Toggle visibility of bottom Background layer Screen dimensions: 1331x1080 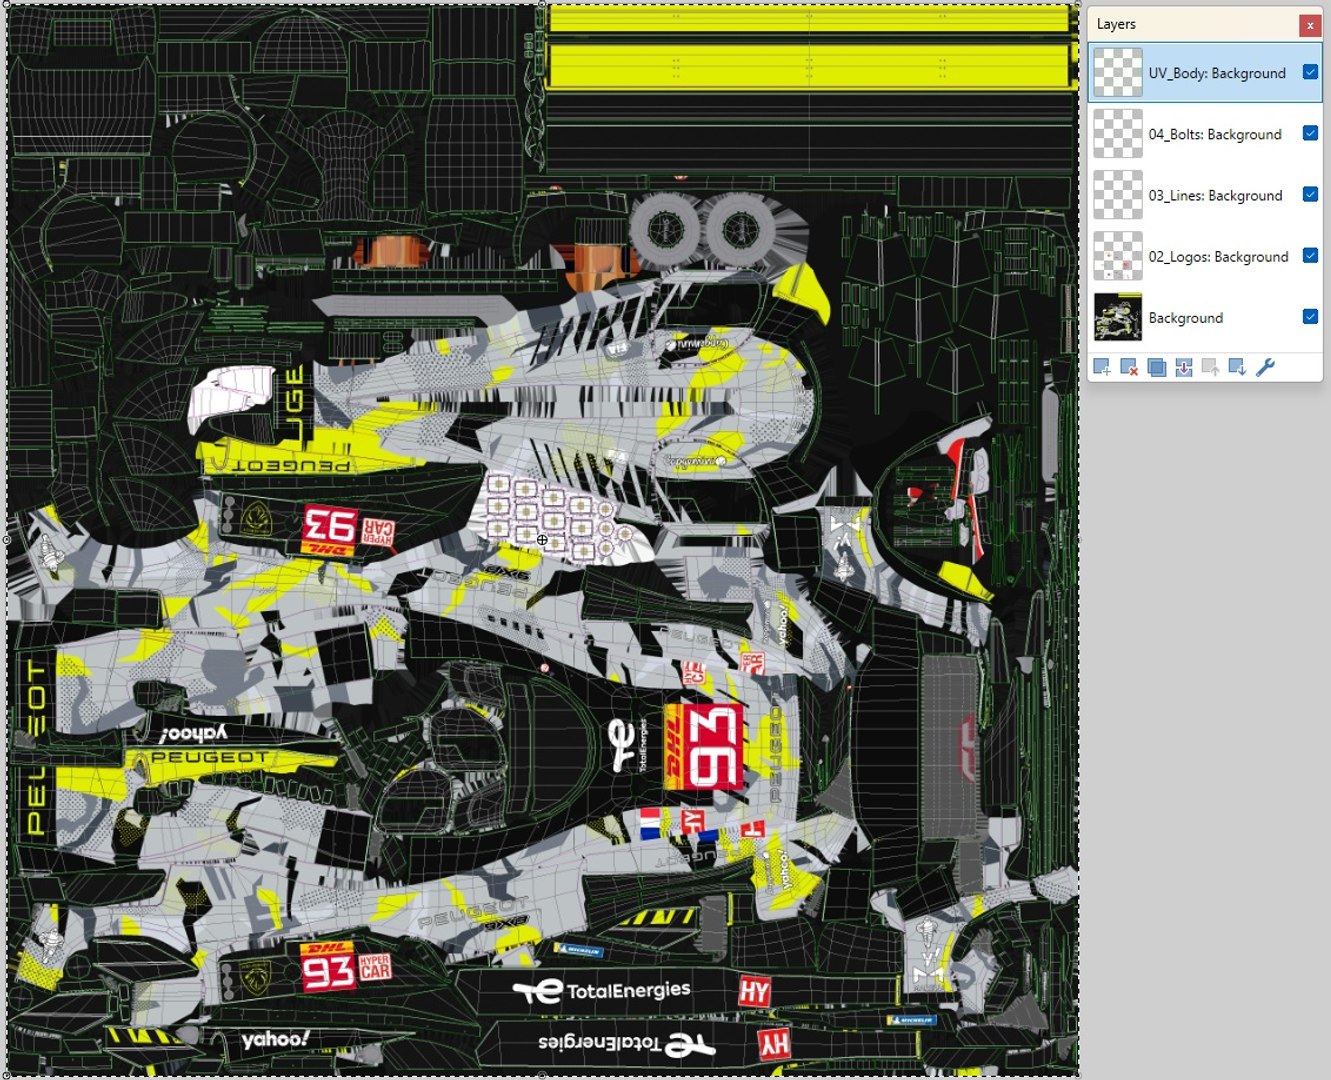pos(1310,316)
